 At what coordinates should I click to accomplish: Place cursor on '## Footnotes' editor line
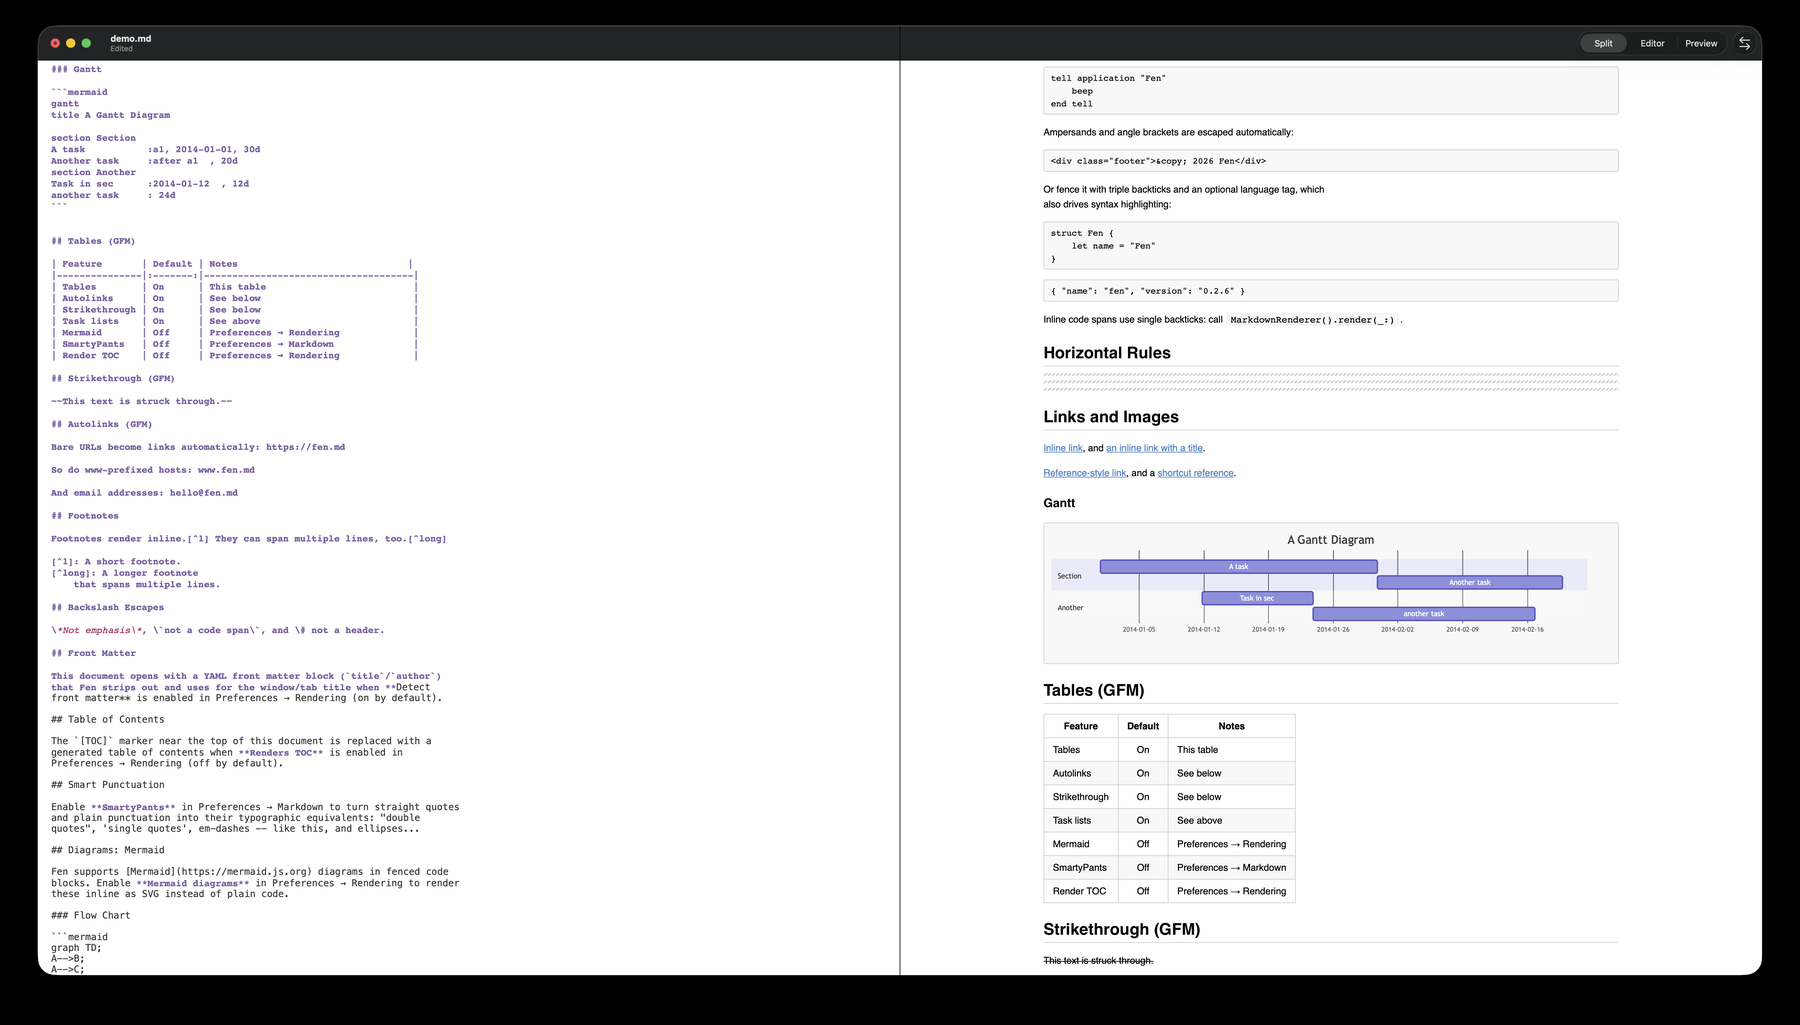[x=85, y=516]
